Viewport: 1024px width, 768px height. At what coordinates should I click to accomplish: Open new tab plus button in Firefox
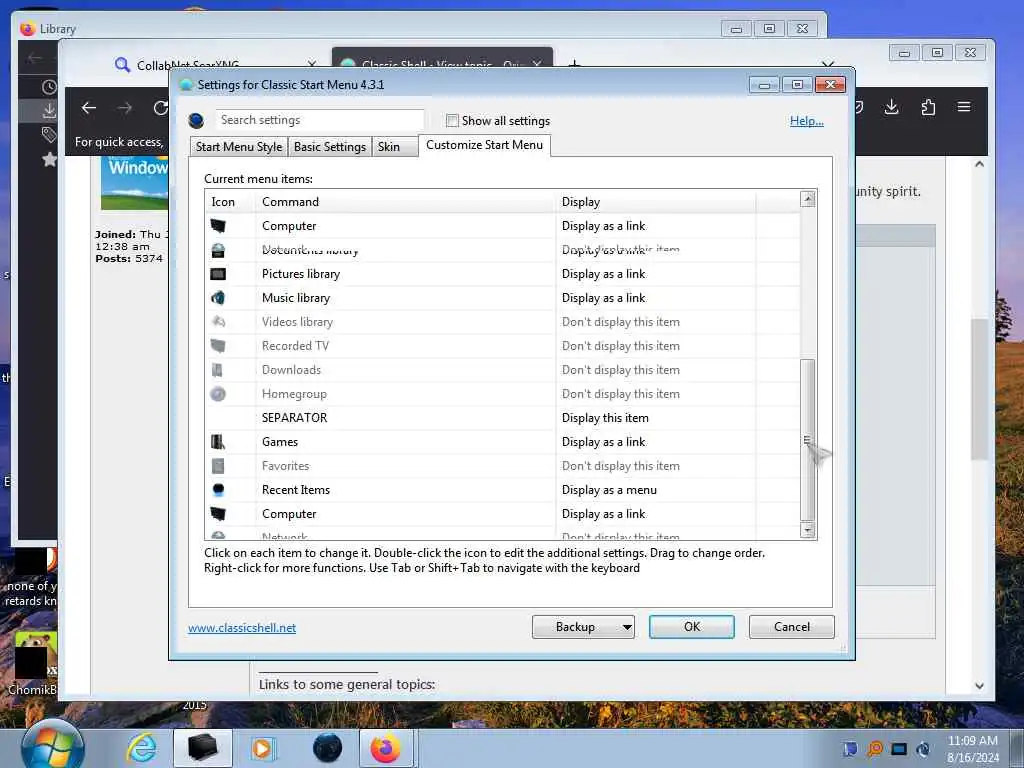574,64
